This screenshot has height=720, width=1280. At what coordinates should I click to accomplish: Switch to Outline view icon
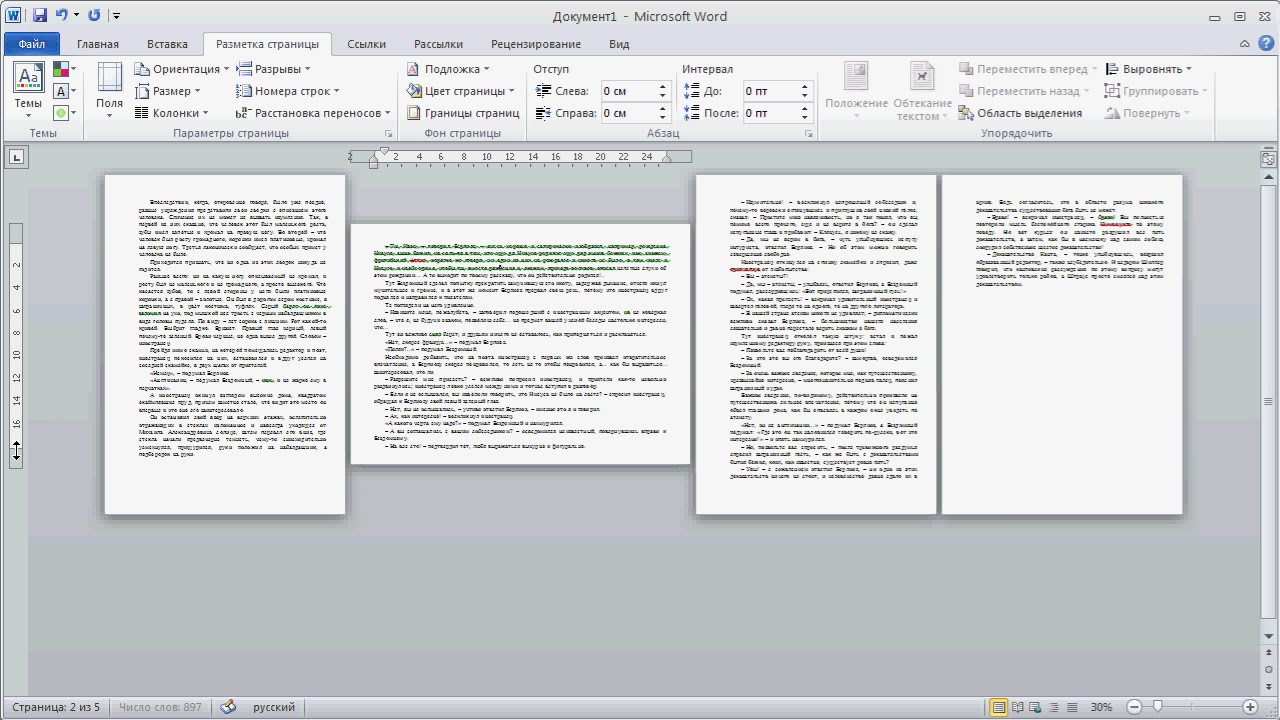coord(1056,708)
